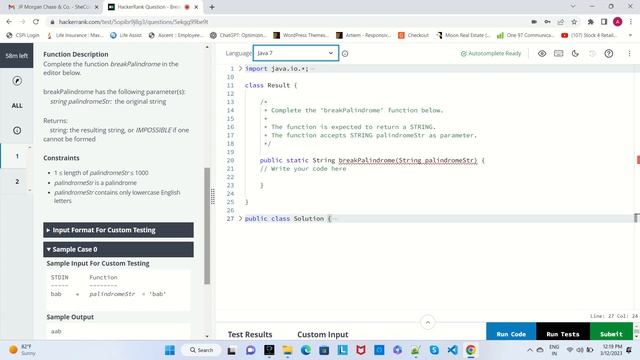Open the editor visibility eye icon
This screenshot has height=360, width=640.
point(542,53)
